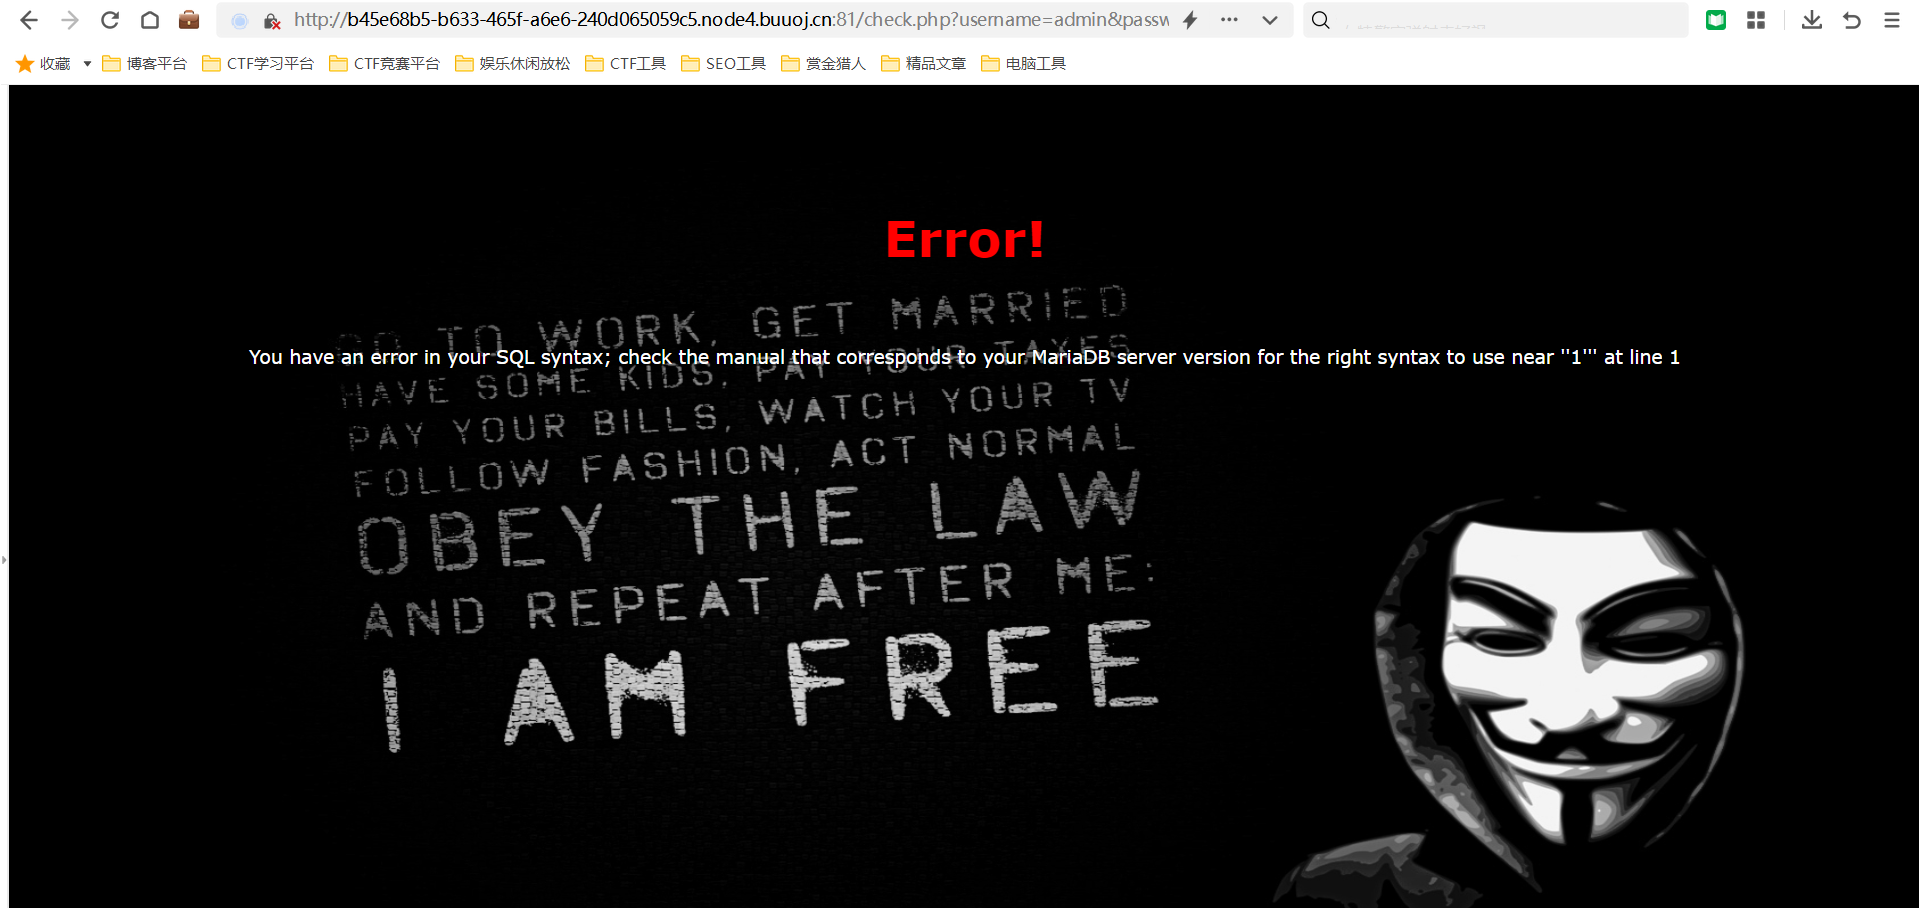Click the briefcase toolbox icon
1919x908 pixels.
189,19
